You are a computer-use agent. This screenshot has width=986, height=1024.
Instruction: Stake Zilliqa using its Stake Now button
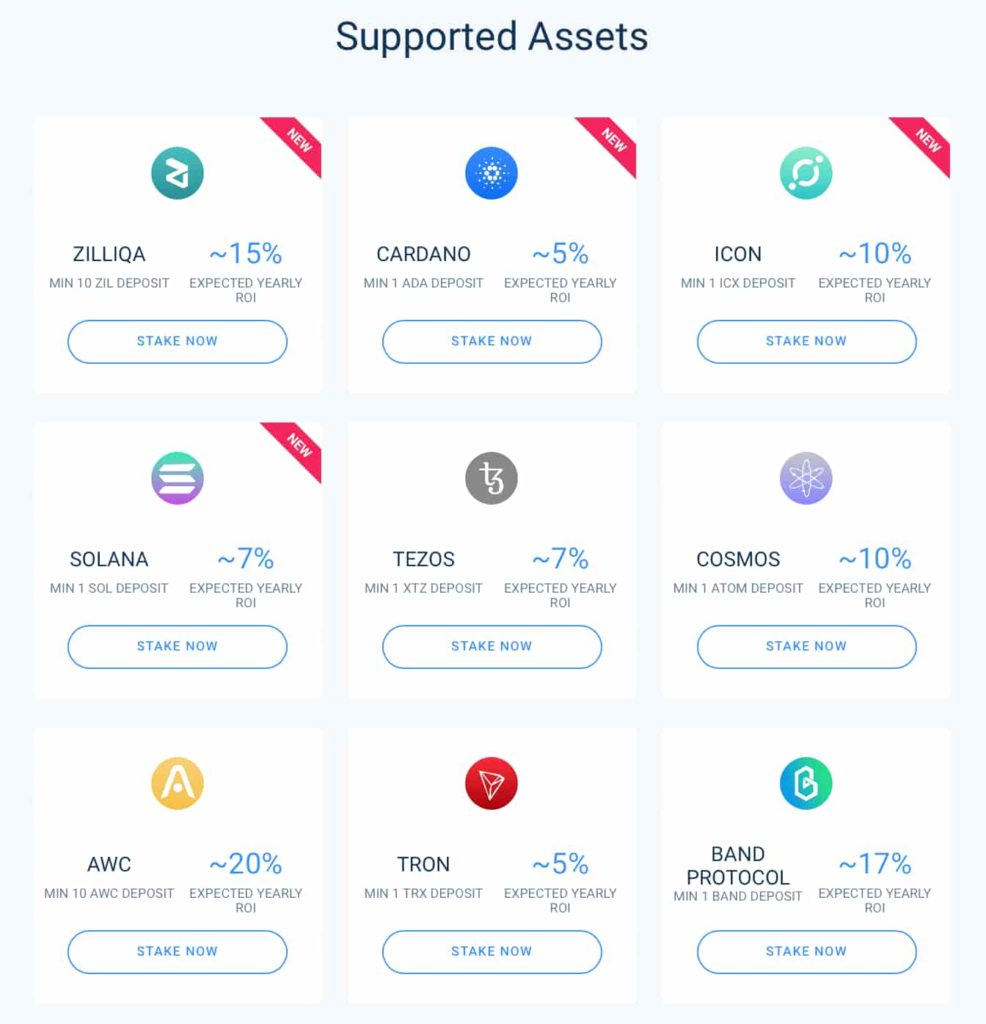[177, 341]
